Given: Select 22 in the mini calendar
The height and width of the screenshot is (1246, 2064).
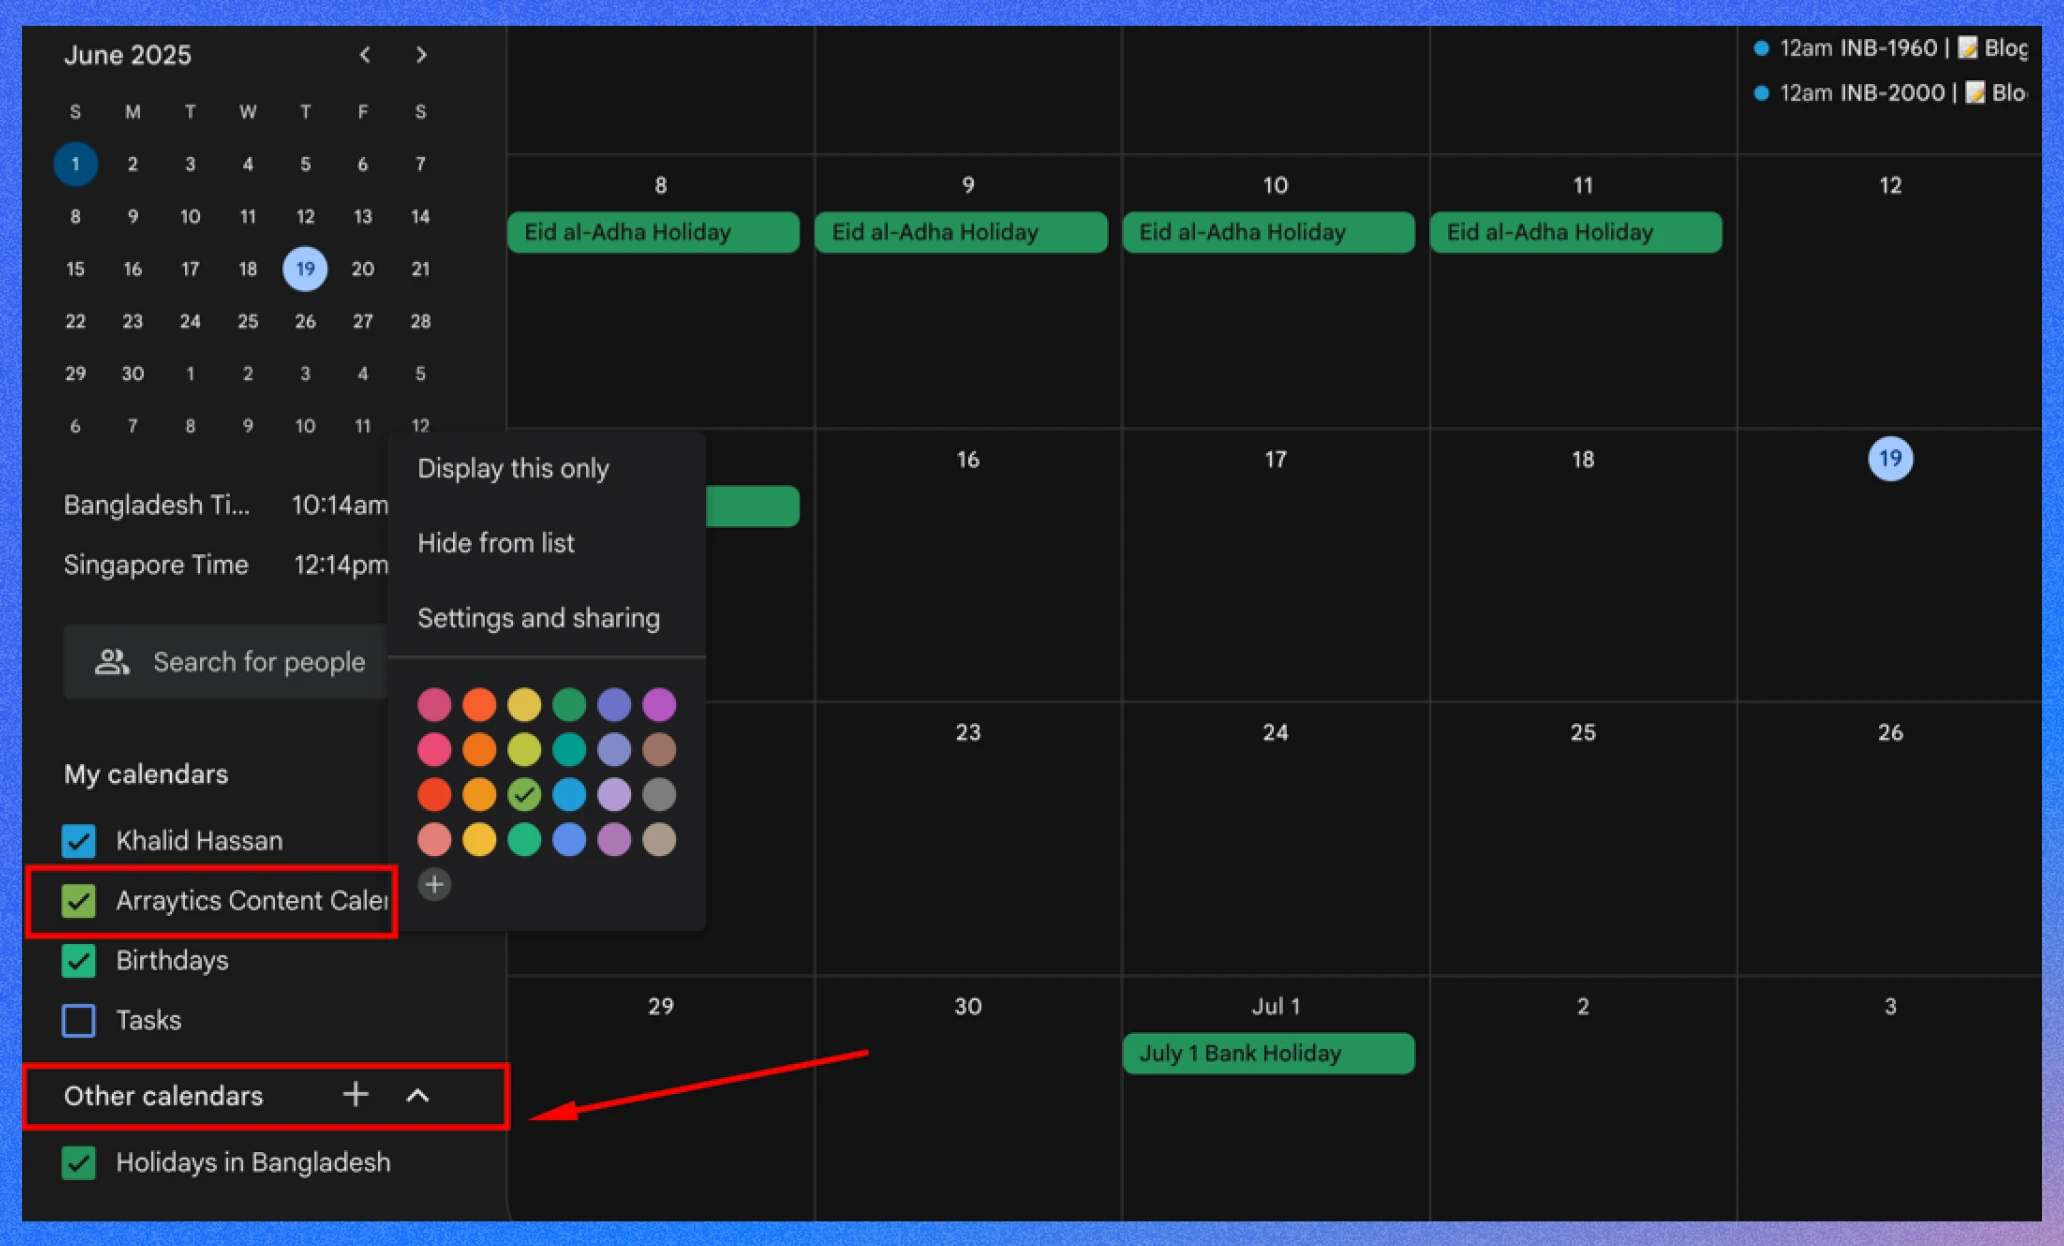Looking at the screenshot, I should [75, 321].
